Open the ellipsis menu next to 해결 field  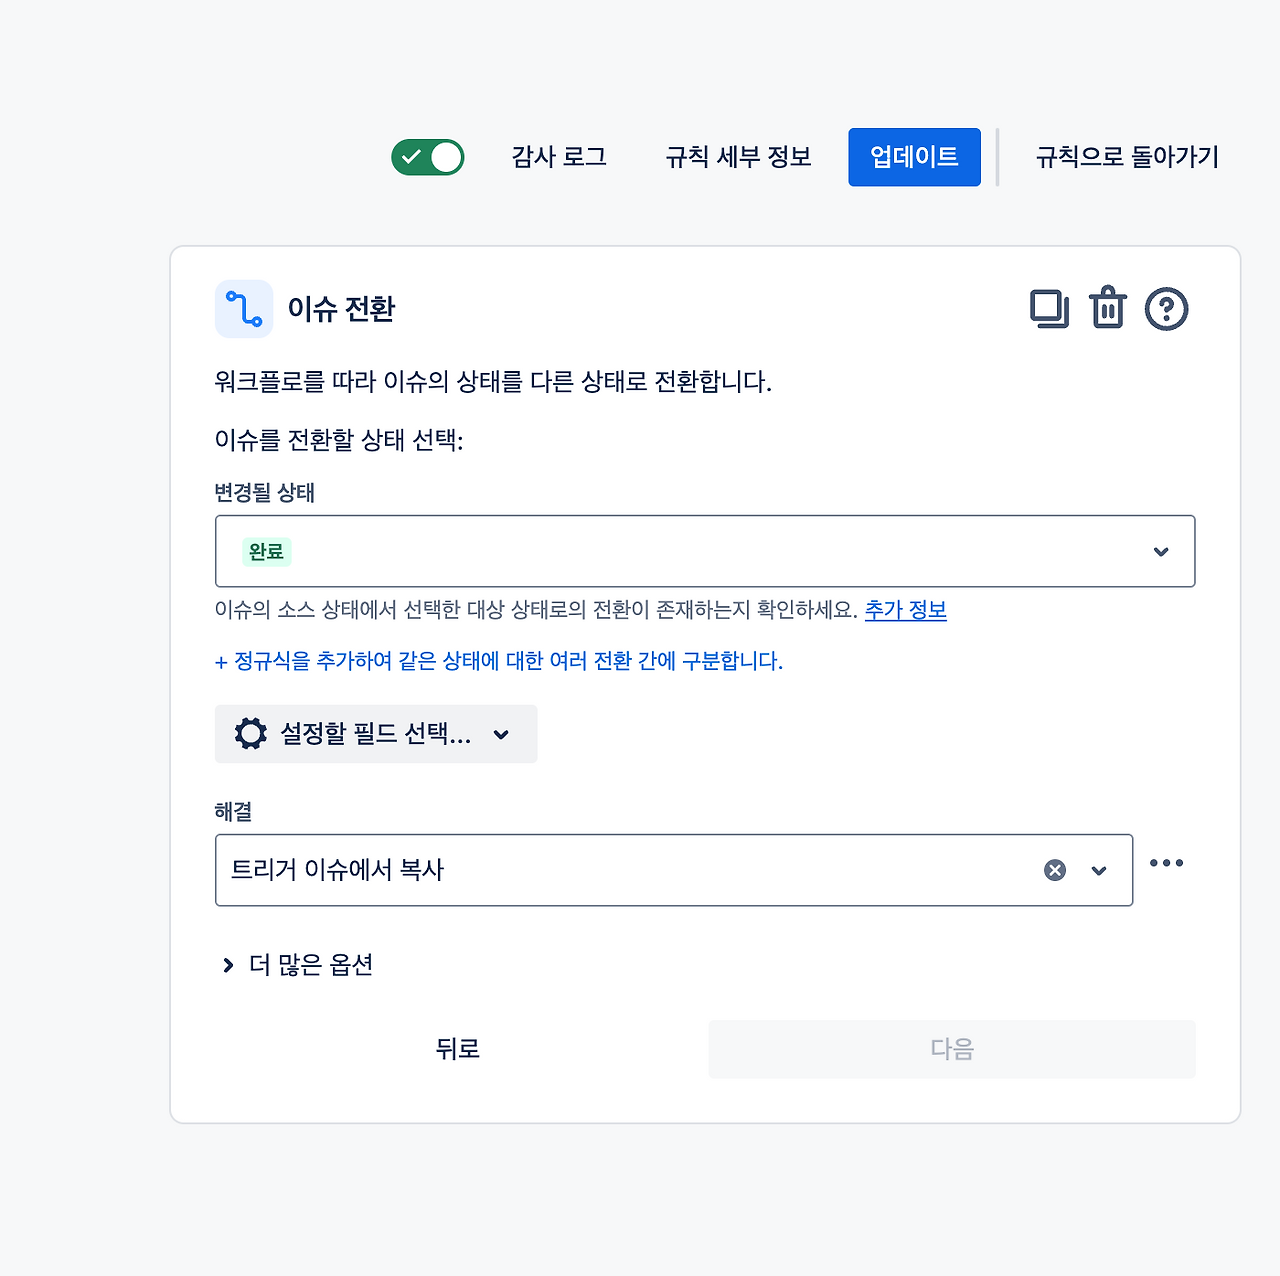pos(1167,862)
